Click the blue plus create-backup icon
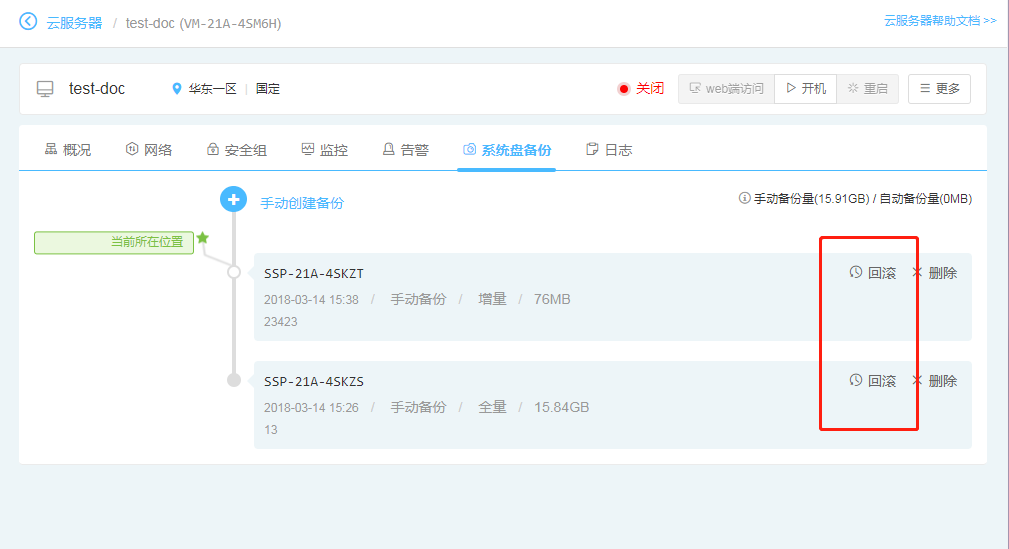The height and width of the screenshot is (549, 1009). click(x=234, y=200)
